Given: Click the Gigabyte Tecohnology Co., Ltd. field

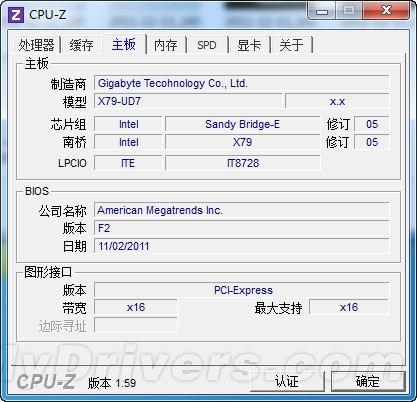Looking at the screenshot, I should pos(242,83).
